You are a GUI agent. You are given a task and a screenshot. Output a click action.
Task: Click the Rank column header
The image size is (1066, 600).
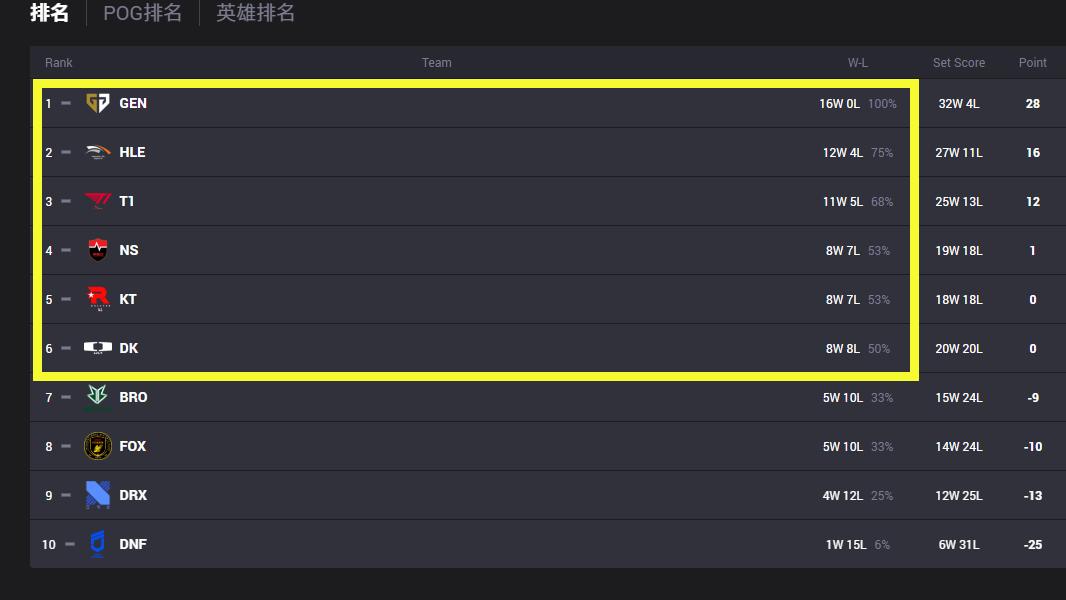click(58, 63)
